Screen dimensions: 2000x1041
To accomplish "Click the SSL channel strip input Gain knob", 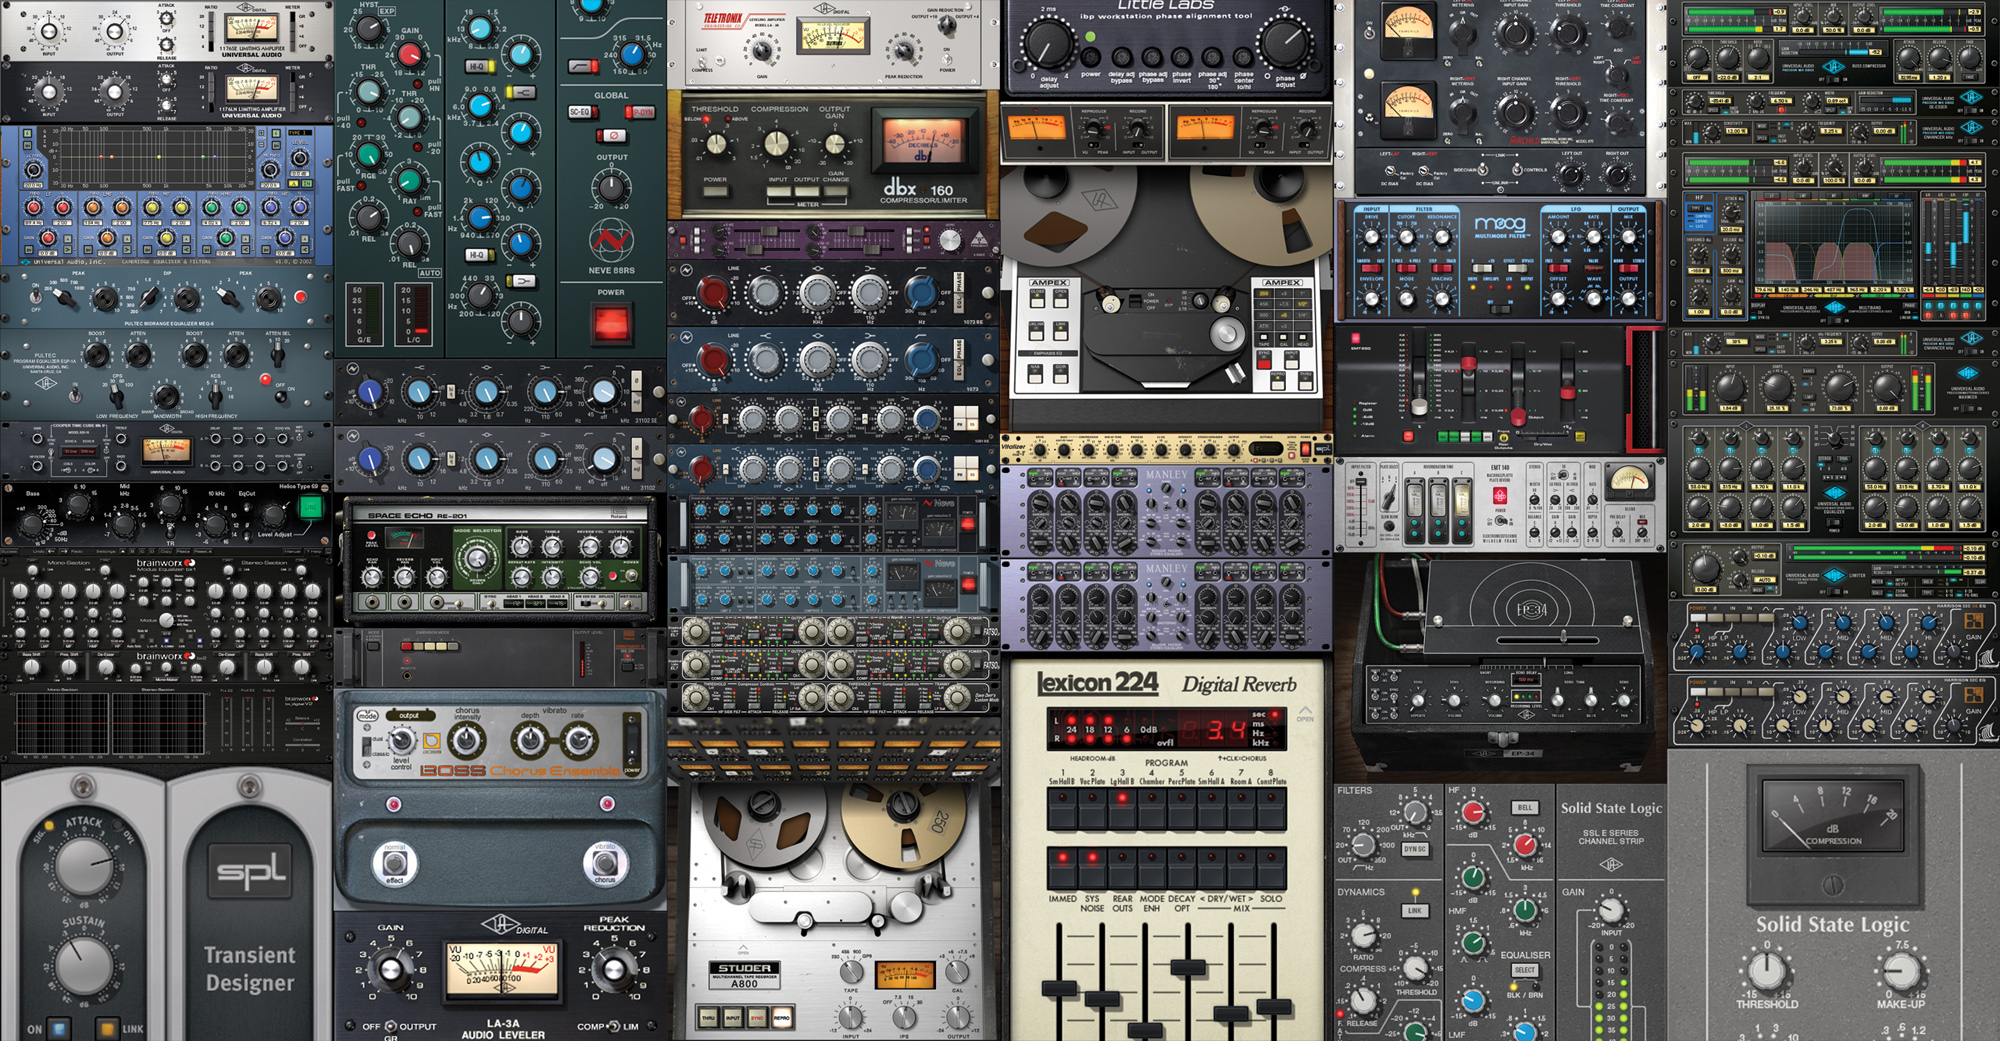I will pyautogui.click(x=1610, y=909).
